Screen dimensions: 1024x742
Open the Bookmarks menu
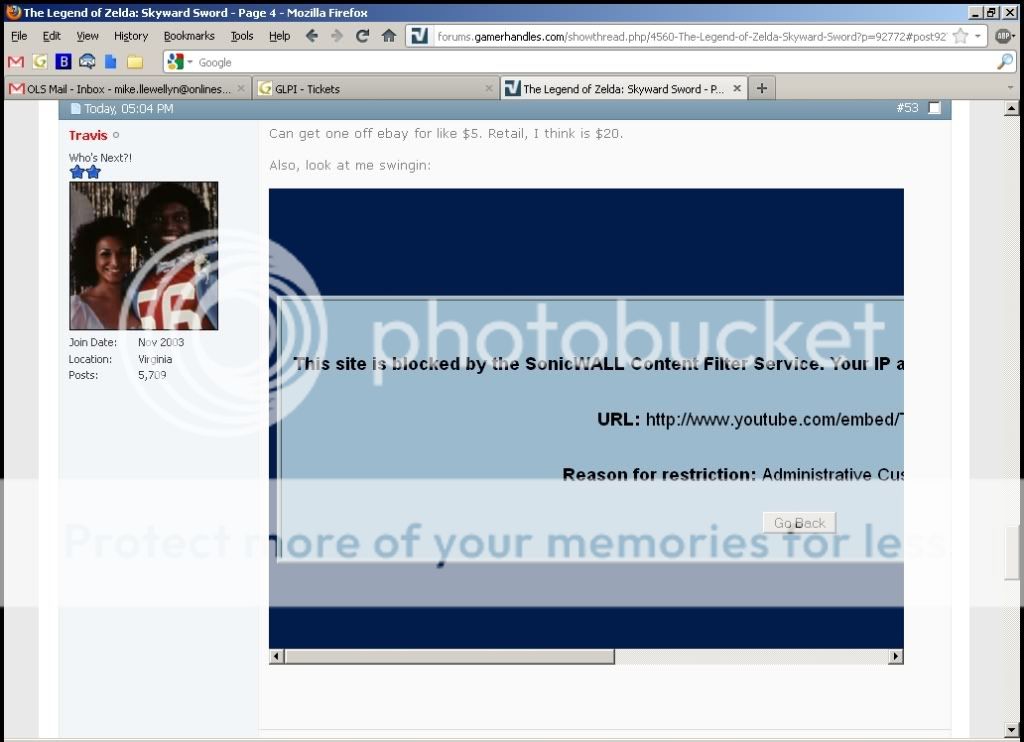[x=189, y=36]
